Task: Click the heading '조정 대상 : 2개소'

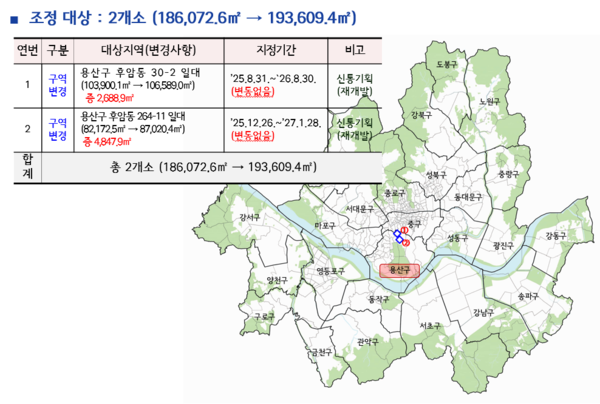Action: point(87,18)
